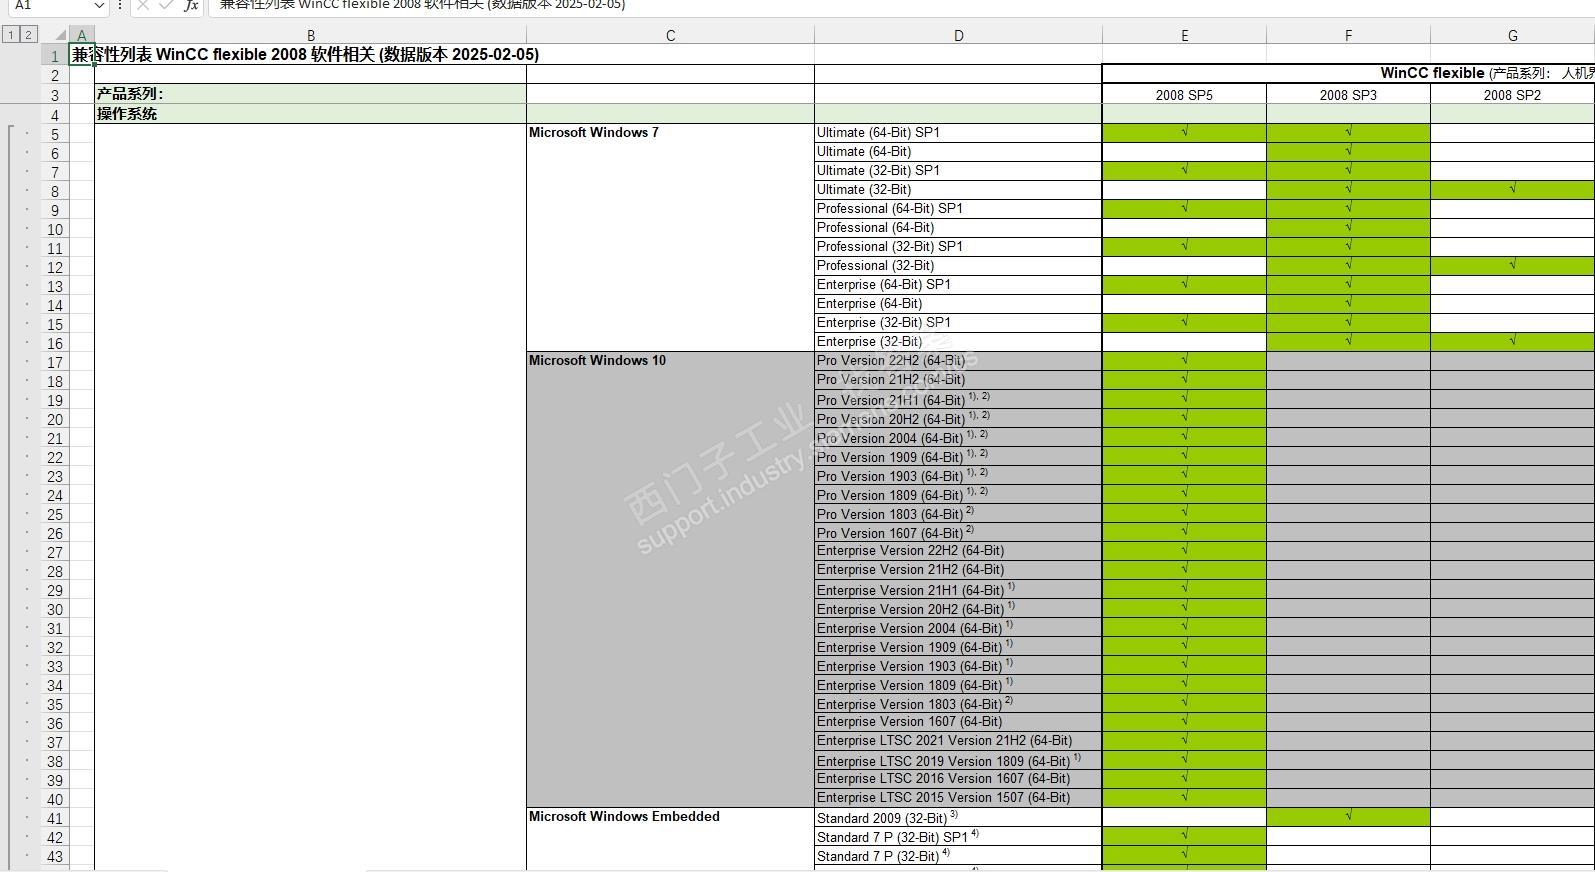Click the select-all corner triangle
1595x872 pixels.
click(61, 35)
